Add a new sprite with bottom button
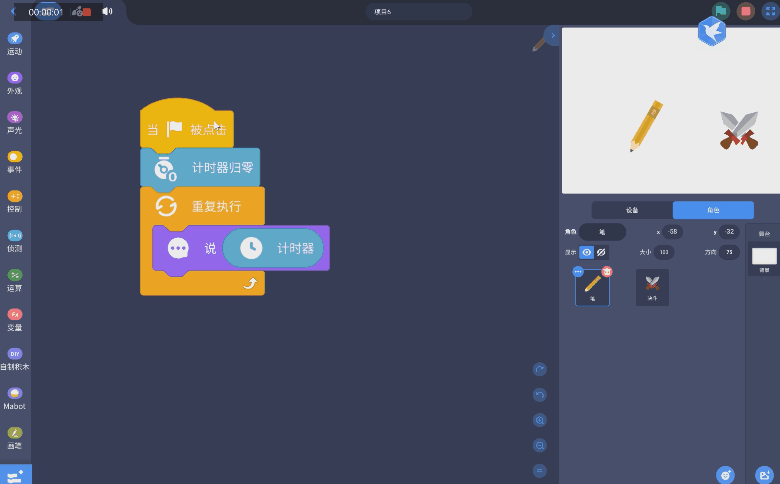The width and height of the screenshot is (780, 484). click(x=725, y=475)
